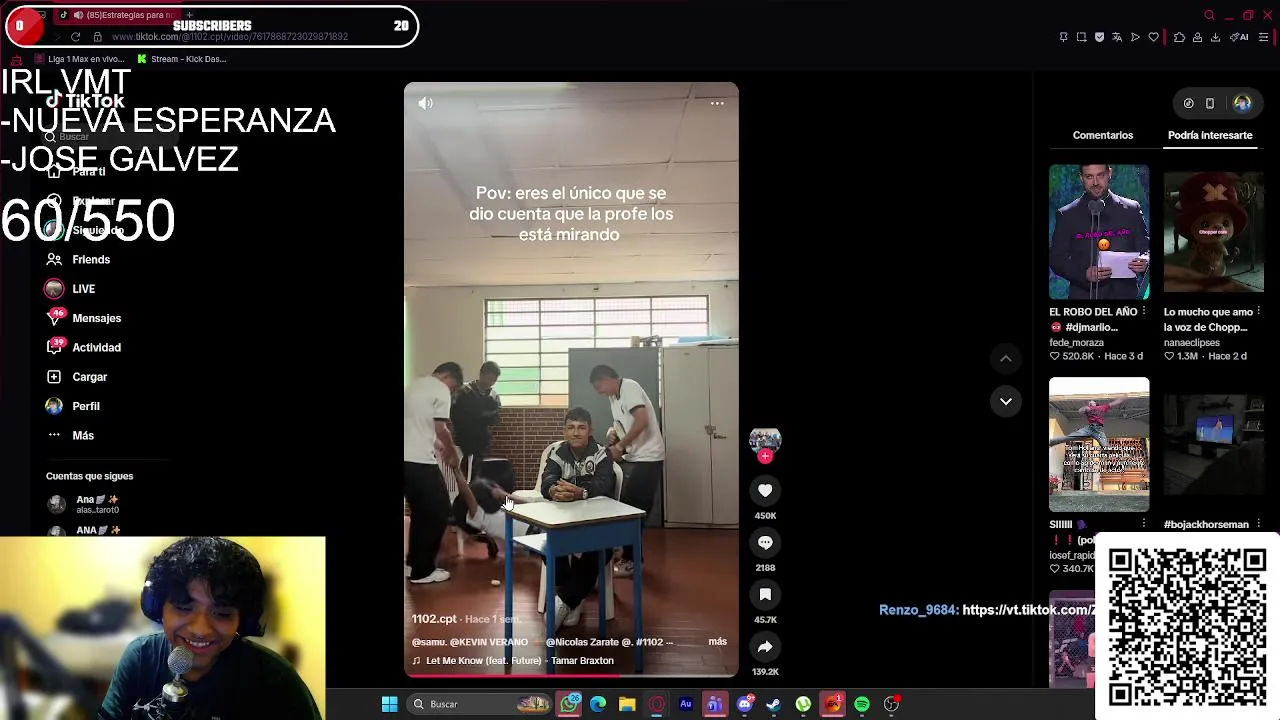
Task: Open a new browser tab with plus
Action: (x=188, y=15)
